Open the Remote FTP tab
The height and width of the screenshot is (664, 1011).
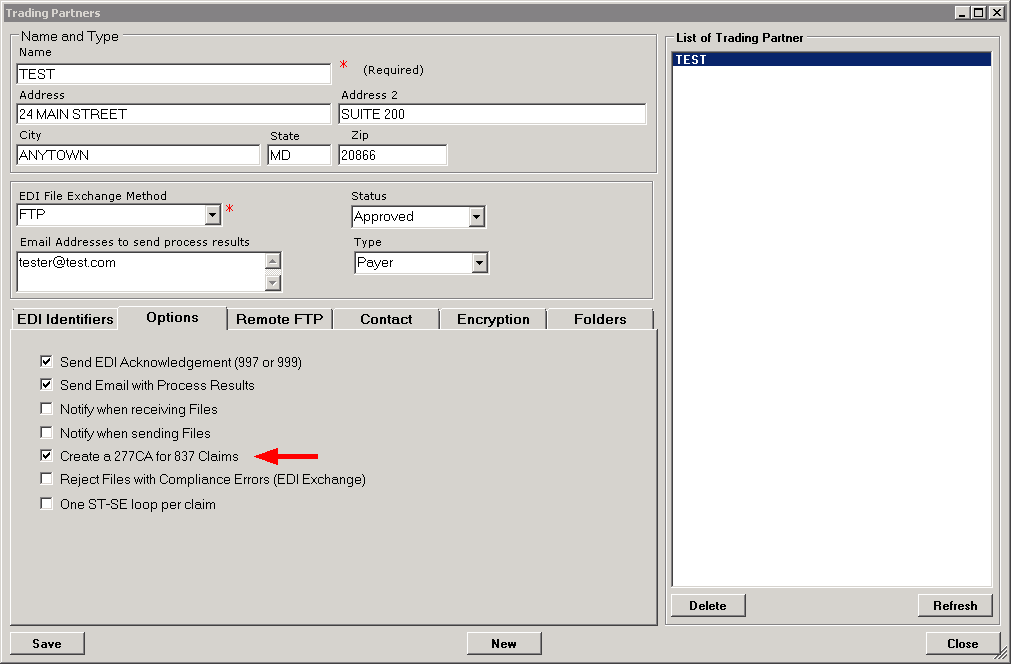[279, 319]
